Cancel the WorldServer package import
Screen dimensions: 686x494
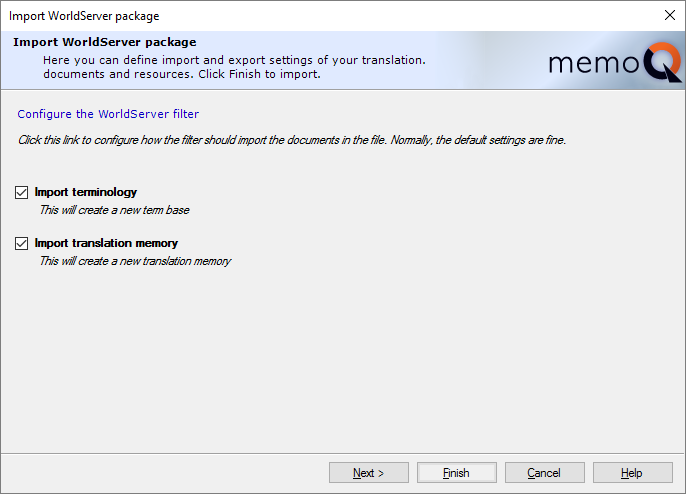pyautogui.click(x=544, y=473)
